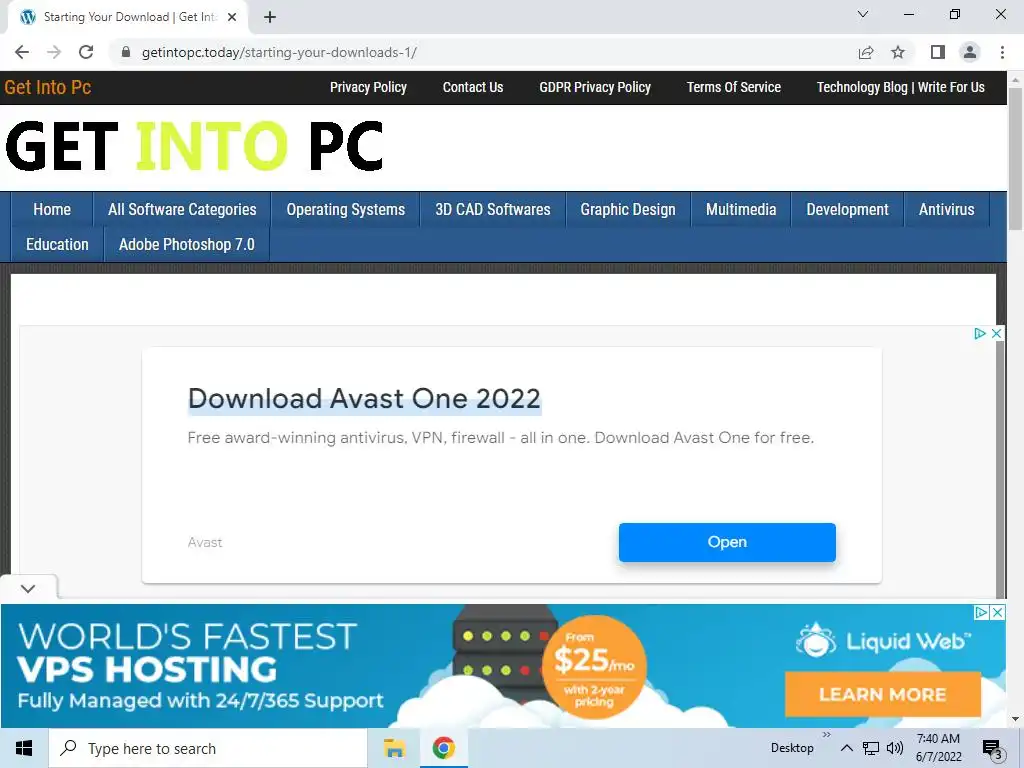Open volume control speaker icon

point(895,748)
